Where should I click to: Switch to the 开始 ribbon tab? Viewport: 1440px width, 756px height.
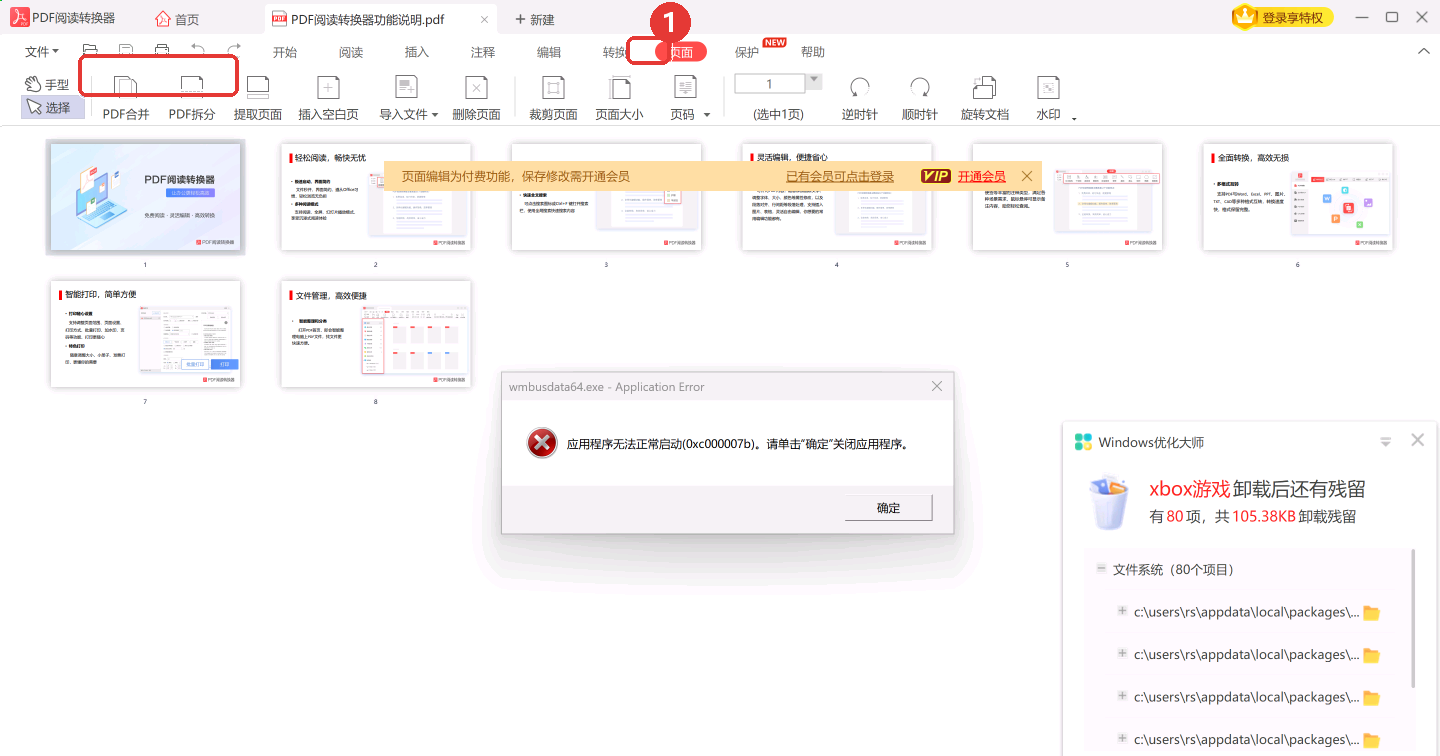coord(284,52)
